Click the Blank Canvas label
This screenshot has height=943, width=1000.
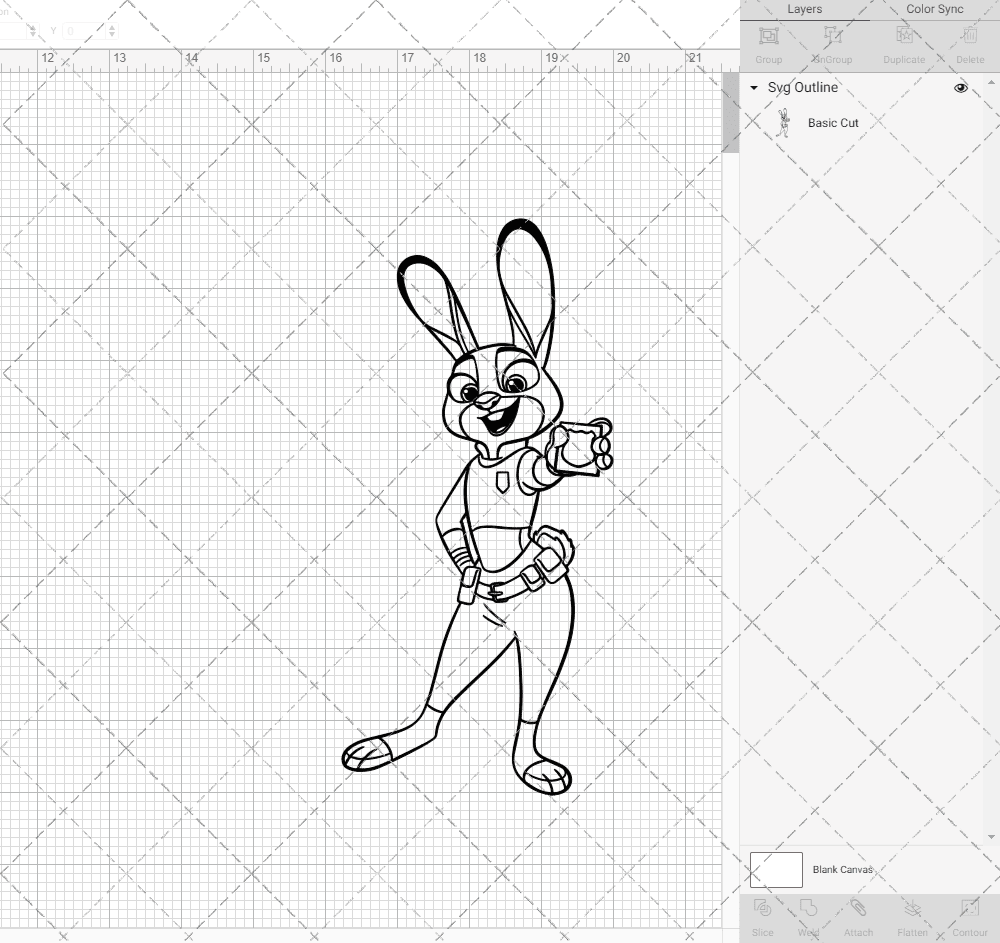tap(842, 870)
